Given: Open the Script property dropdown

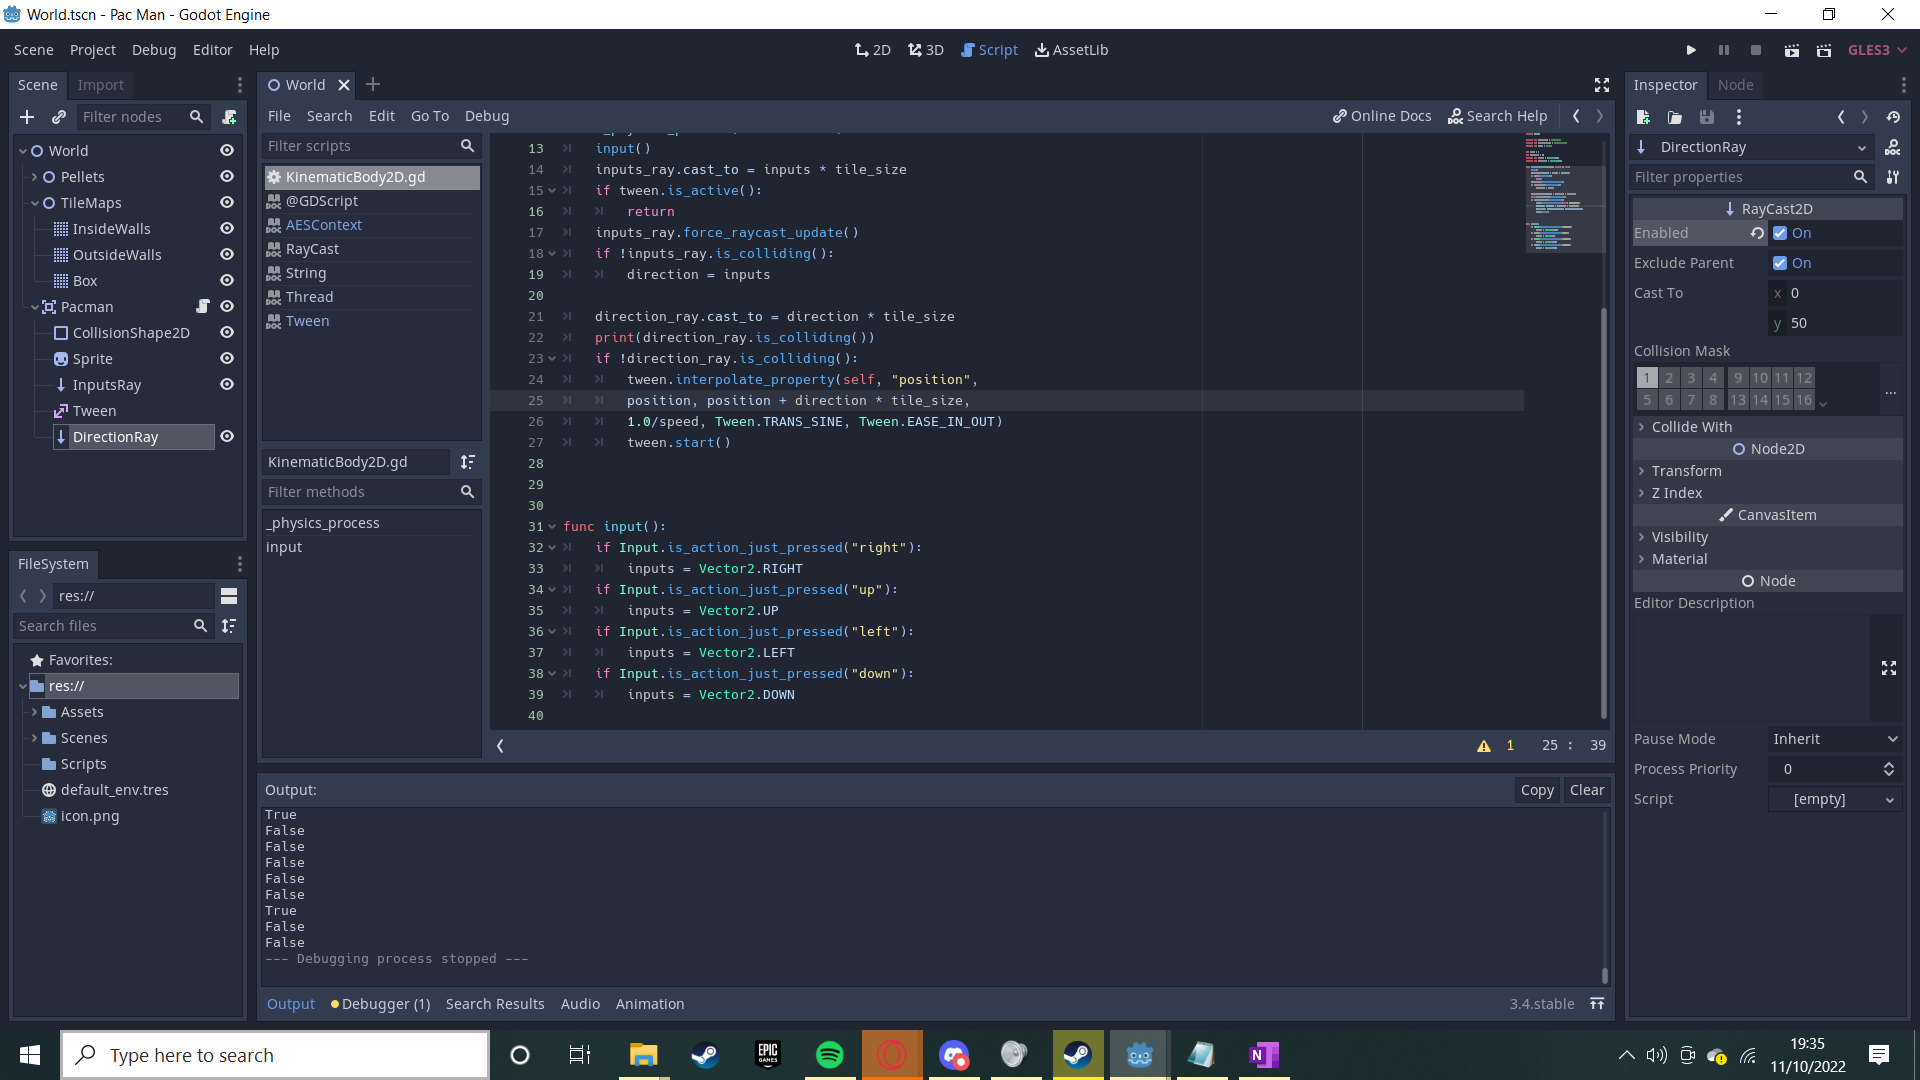Looking at the screenshot, I should 1835,799.
